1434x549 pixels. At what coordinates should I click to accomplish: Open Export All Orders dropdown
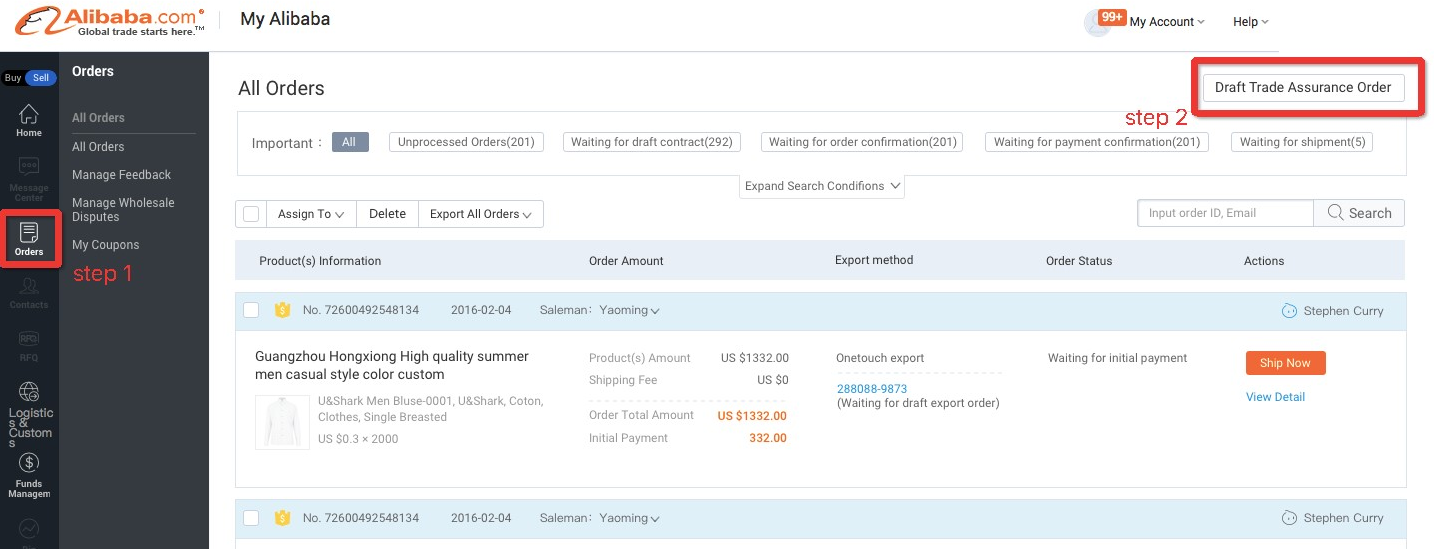coord(480,214)
